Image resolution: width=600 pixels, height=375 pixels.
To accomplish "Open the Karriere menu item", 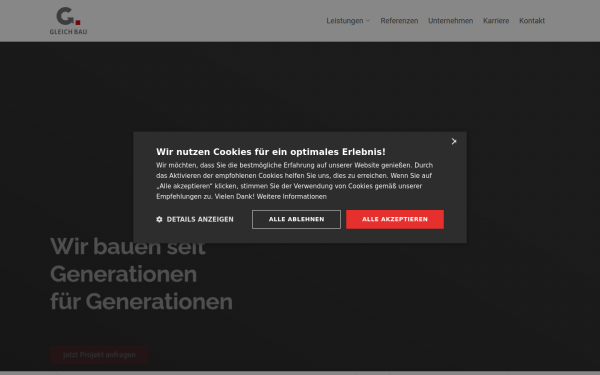I will 496,21.
